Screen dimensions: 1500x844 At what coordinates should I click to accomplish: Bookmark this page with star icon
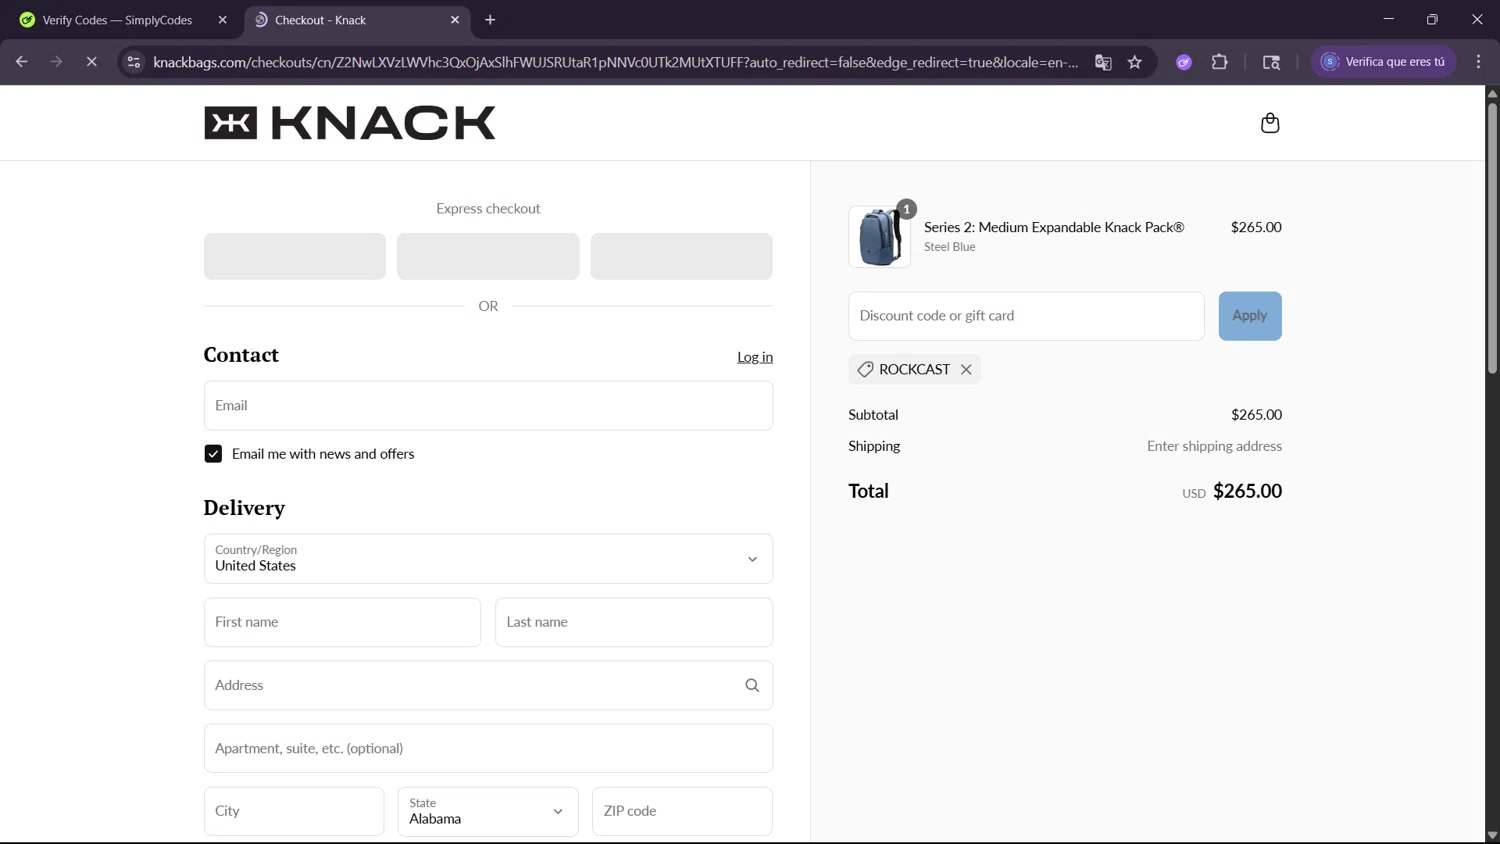[x=1135, y=62]
